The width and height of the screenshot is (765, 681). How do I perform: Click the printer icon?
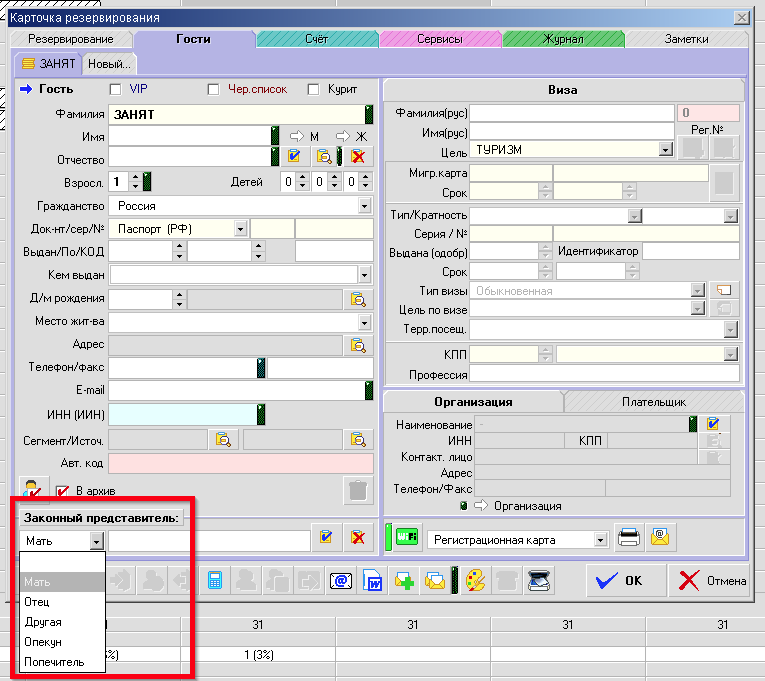(629, 538)
